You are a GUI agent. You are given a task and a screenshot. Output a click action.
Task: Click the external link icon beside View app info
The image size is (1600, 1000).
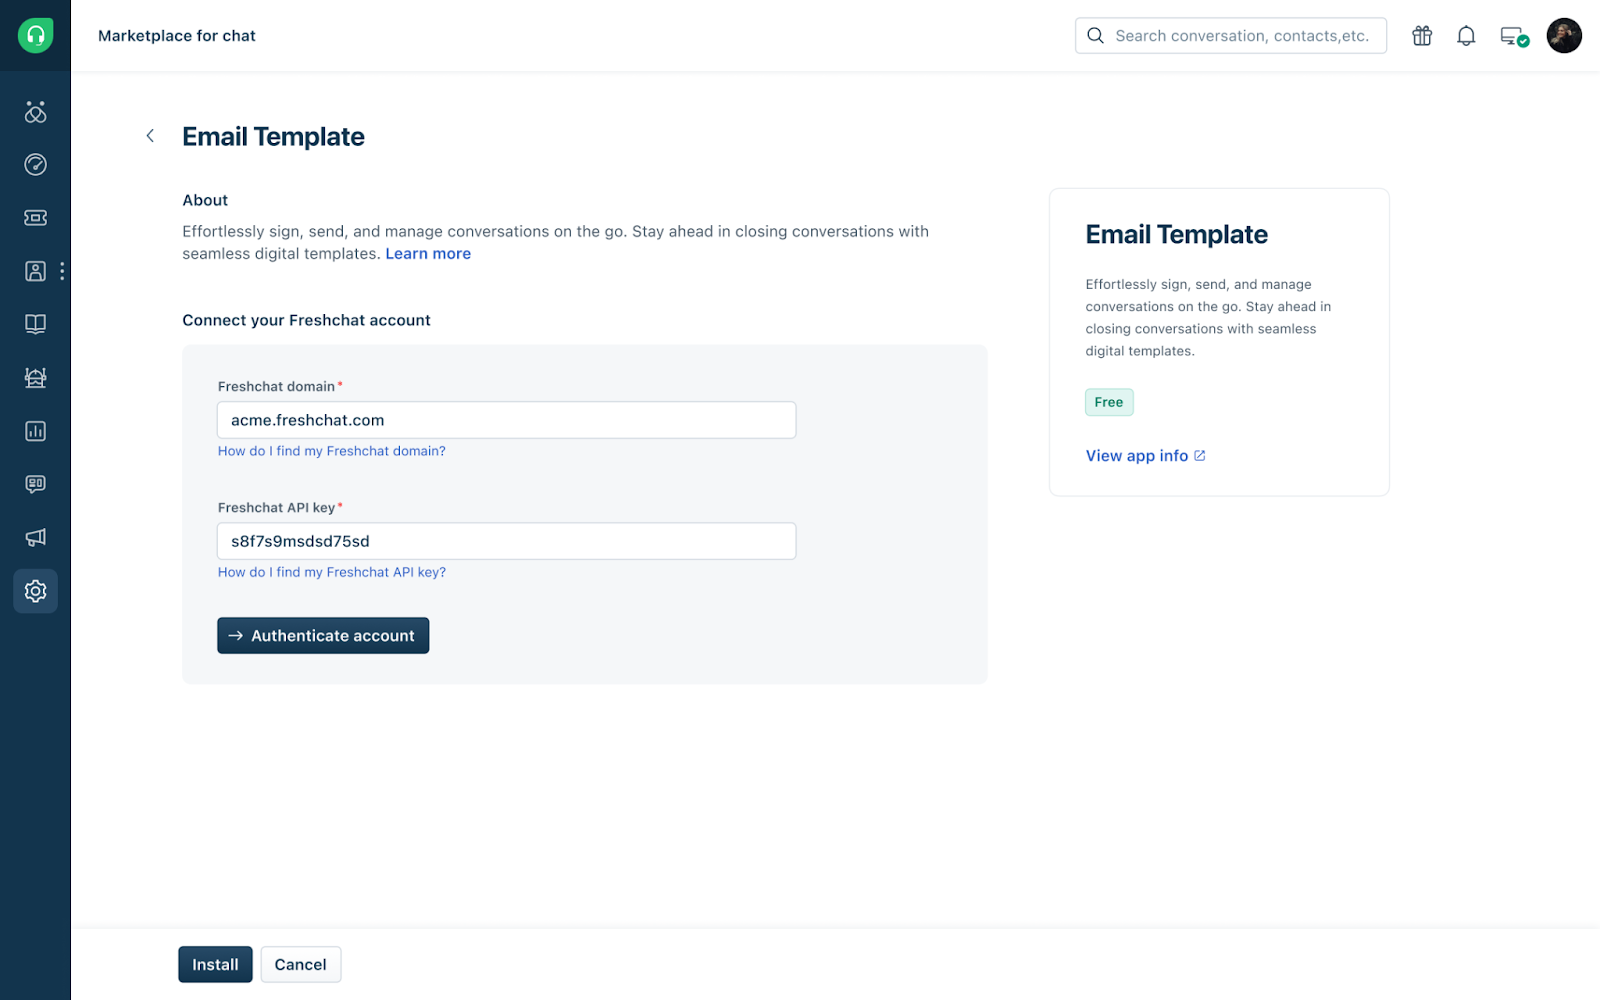click(x=1200, y=456)
